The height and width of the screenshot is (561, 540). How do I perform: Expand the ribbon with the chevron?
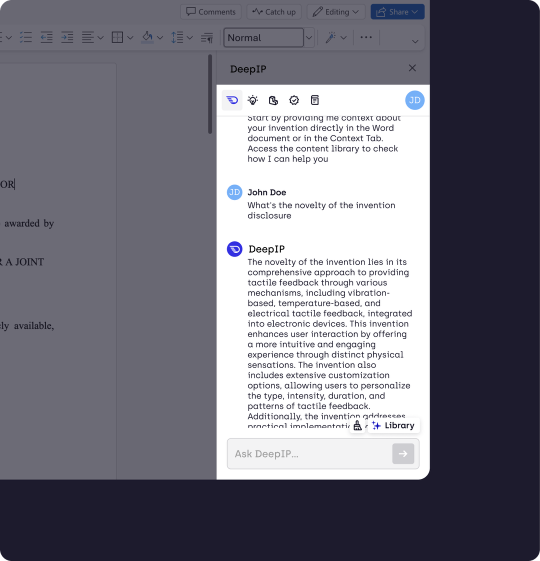[x=415, y=42]
